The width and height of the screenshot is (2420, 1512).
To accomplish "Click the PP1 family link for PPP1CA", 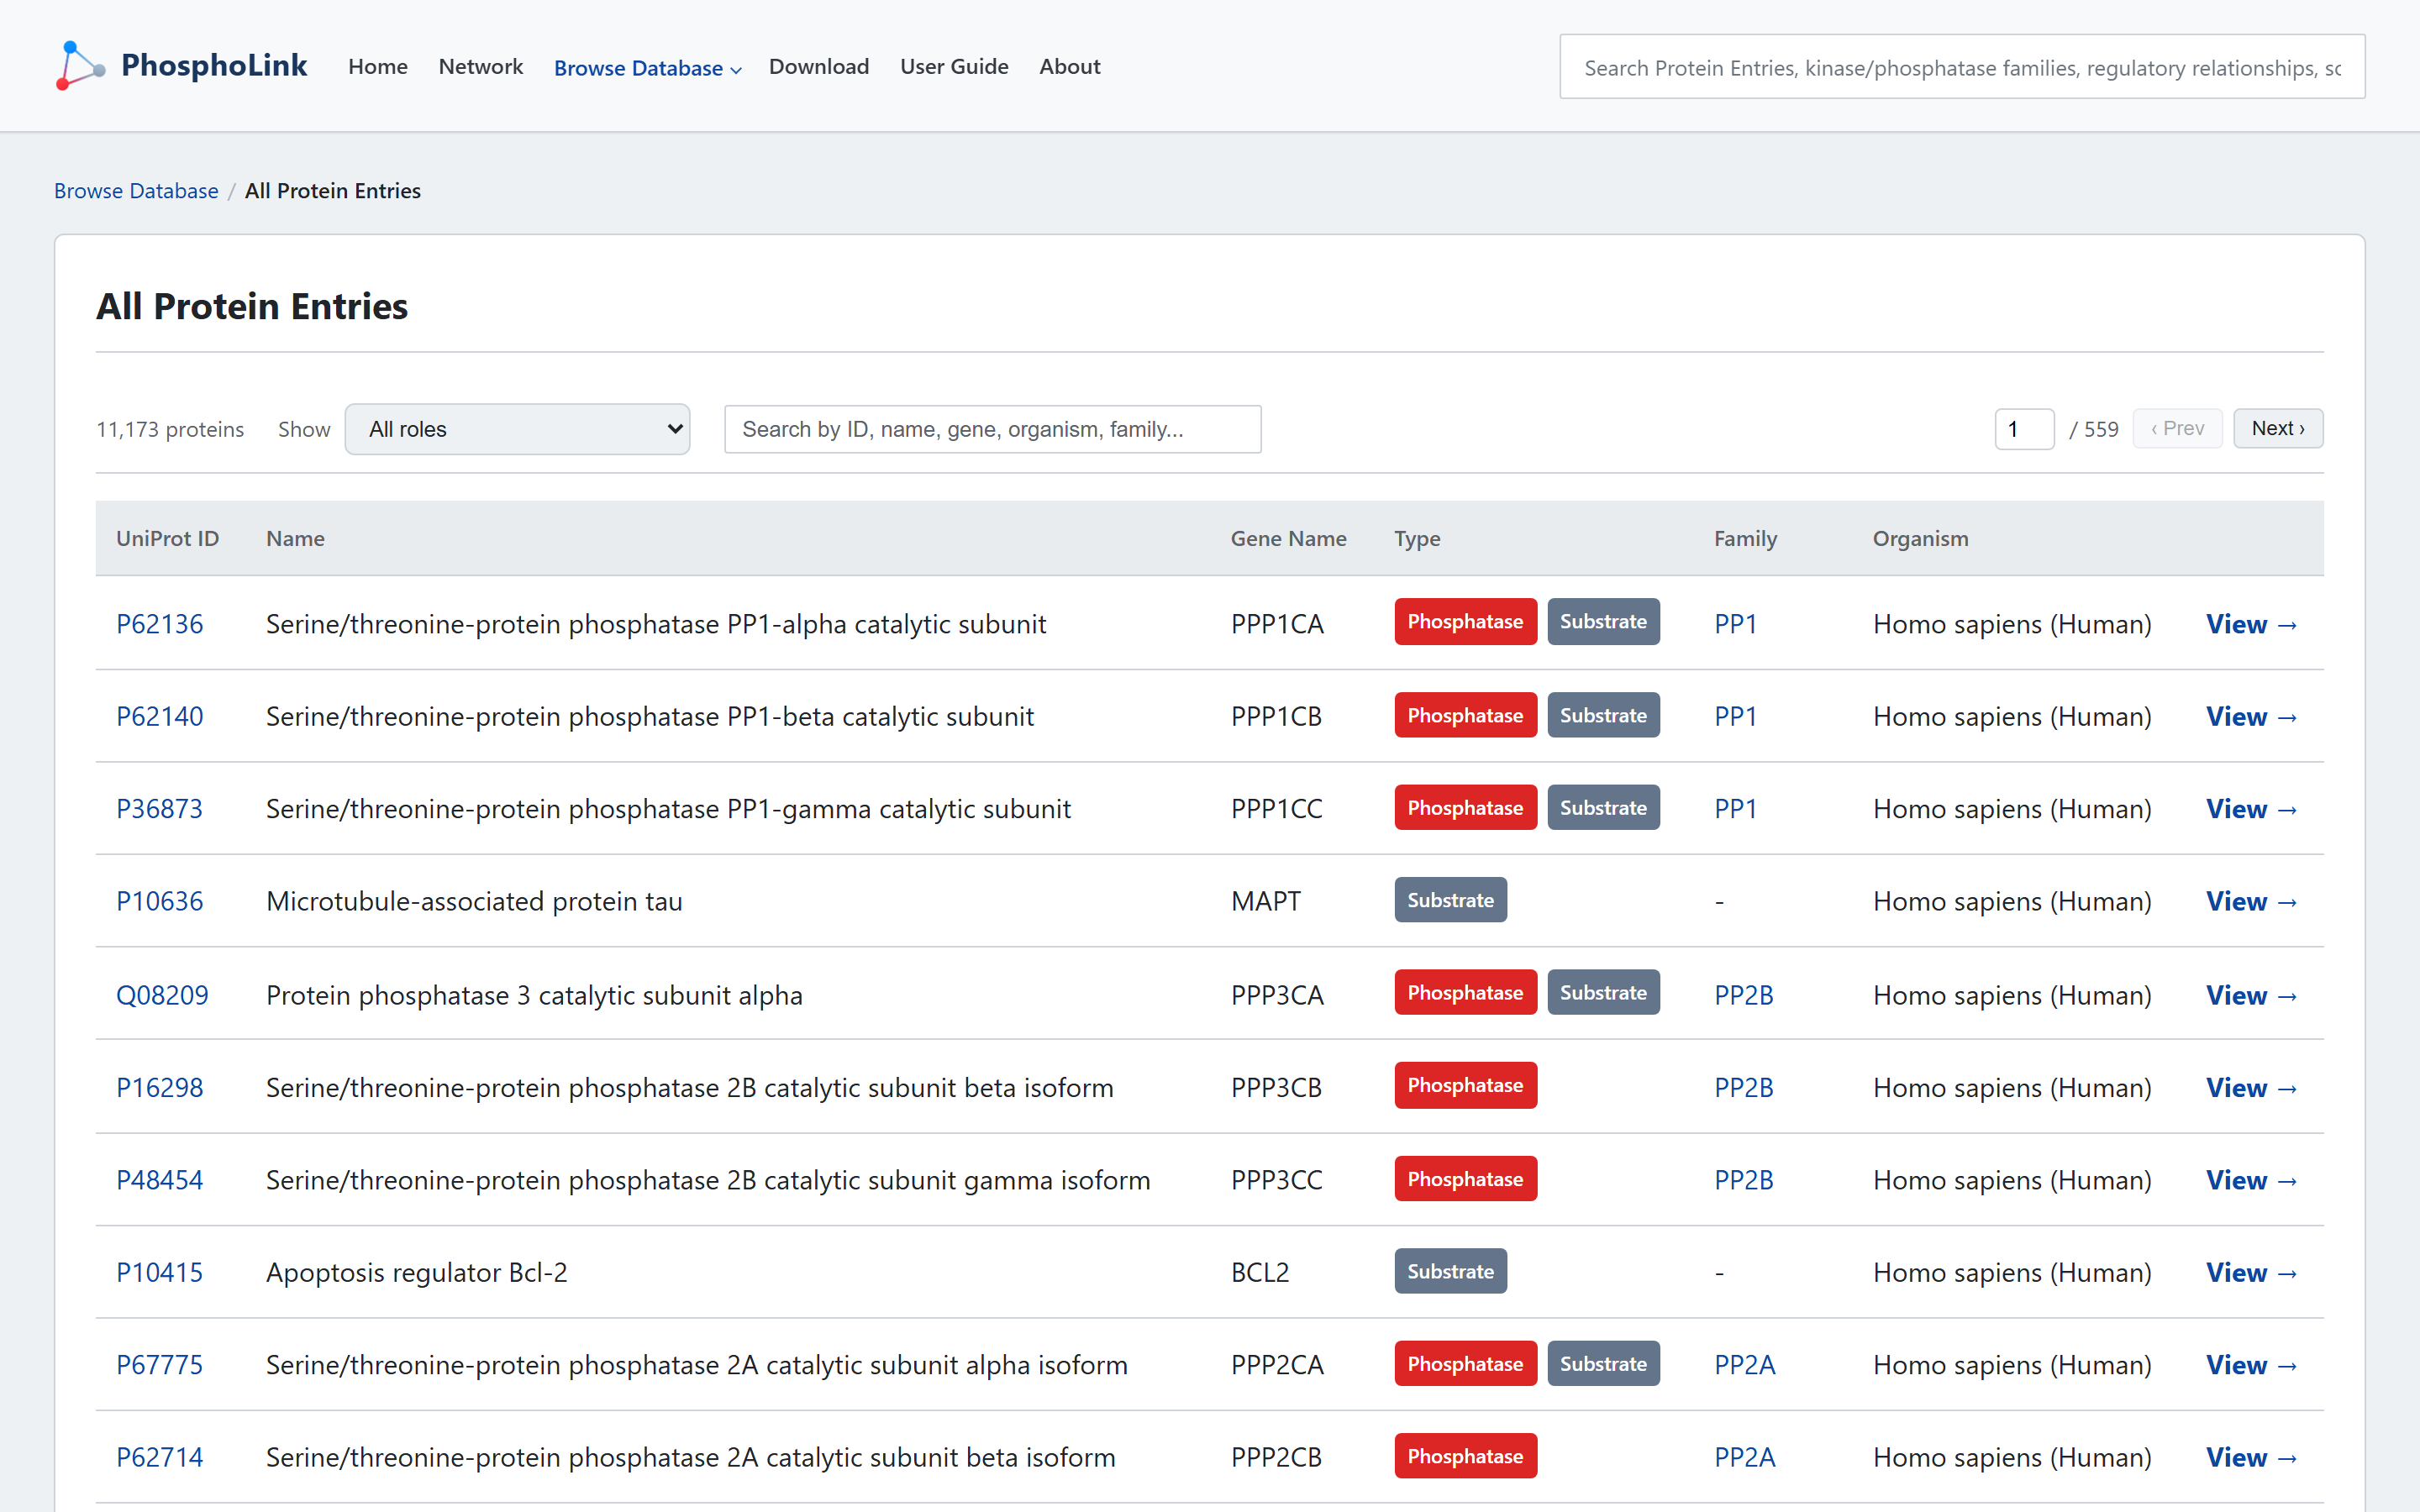I will tap(1735, 624).
